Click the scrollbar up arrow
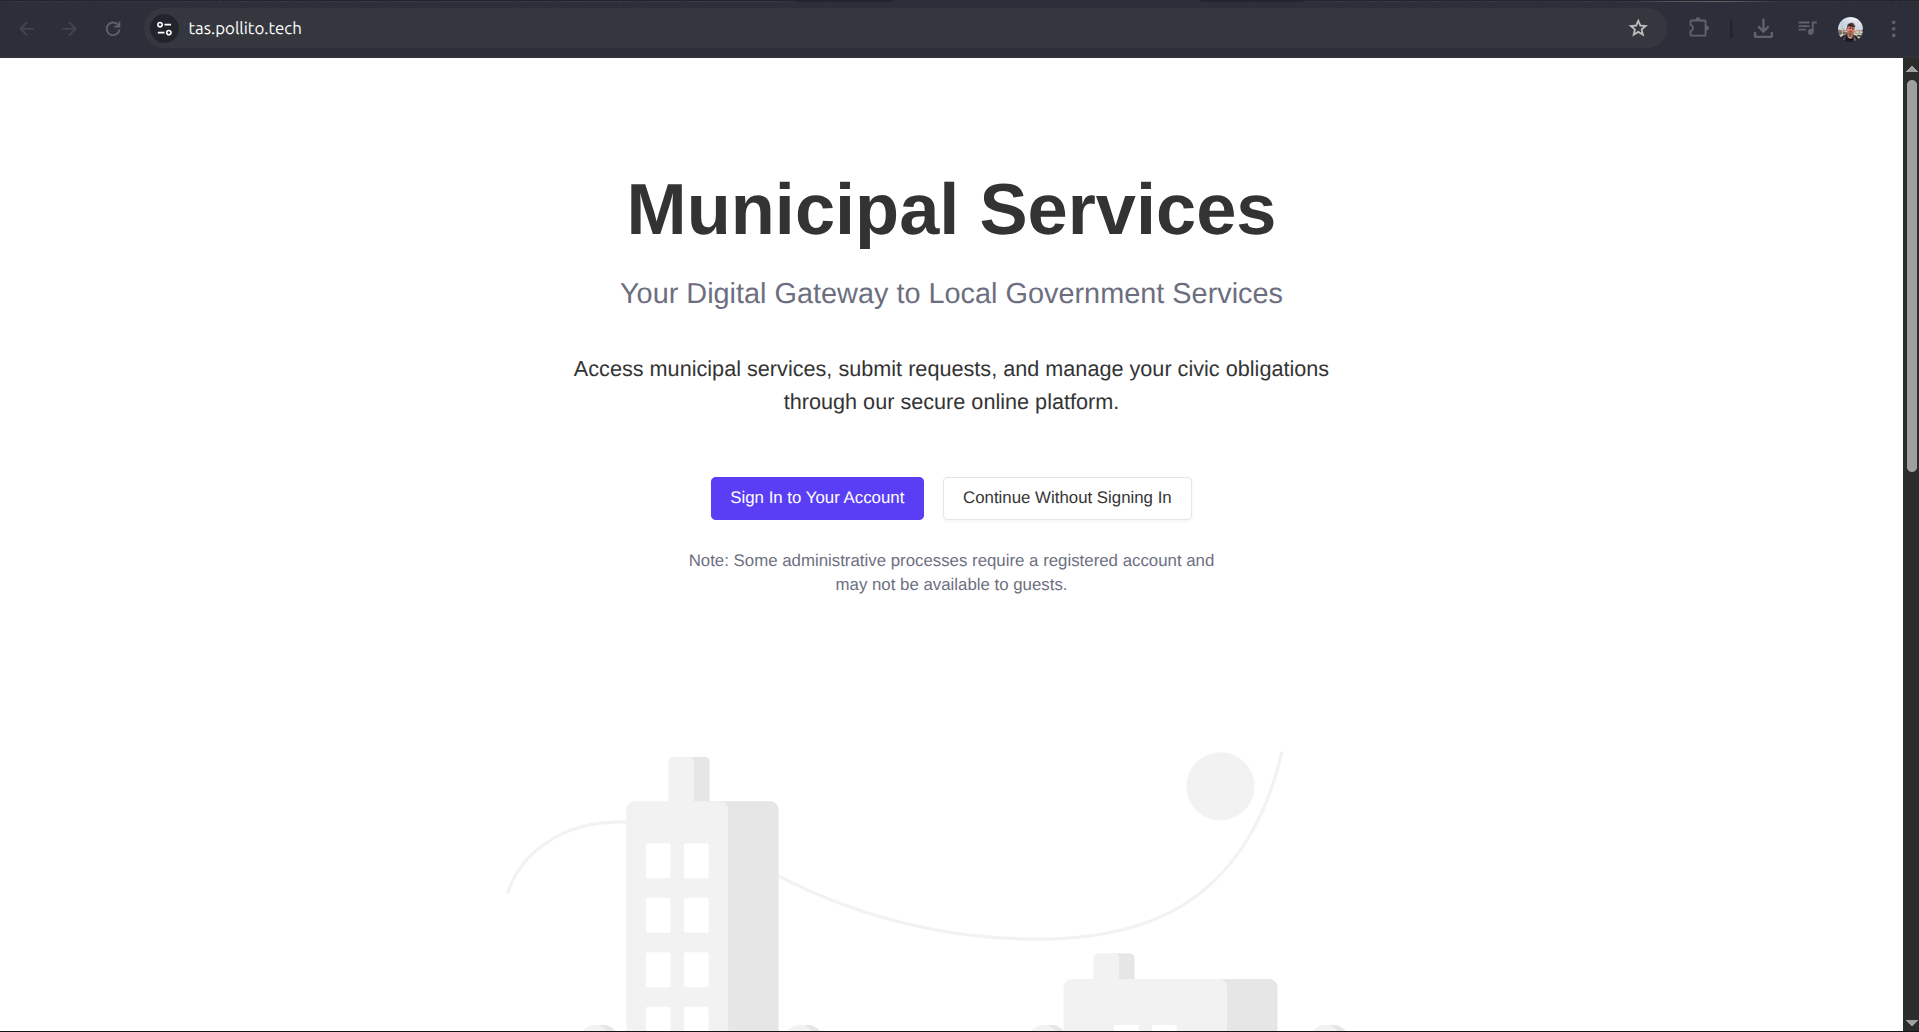This screenshot has height=1032, width=1919. pyautogui.click(x=1911, y=68)
